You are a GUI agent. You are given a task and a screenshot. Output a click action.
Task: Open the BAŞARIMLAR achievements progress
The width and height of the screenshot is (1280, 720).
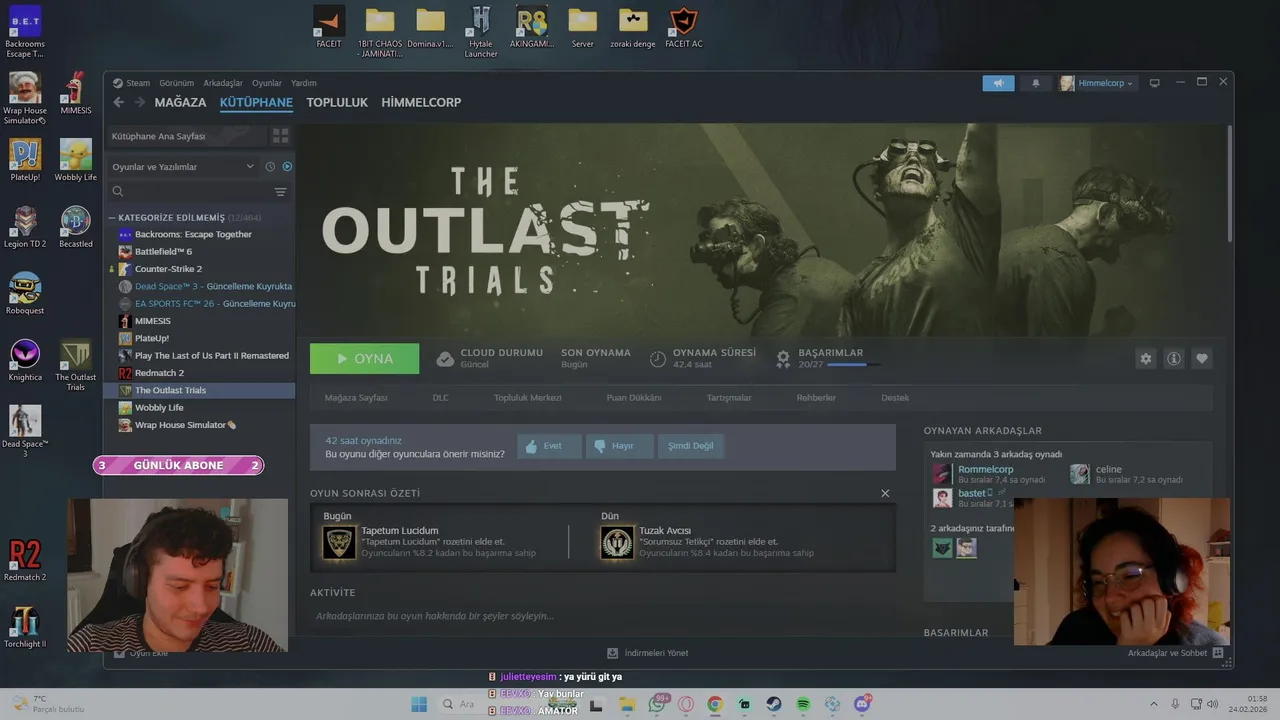point(829,358)
